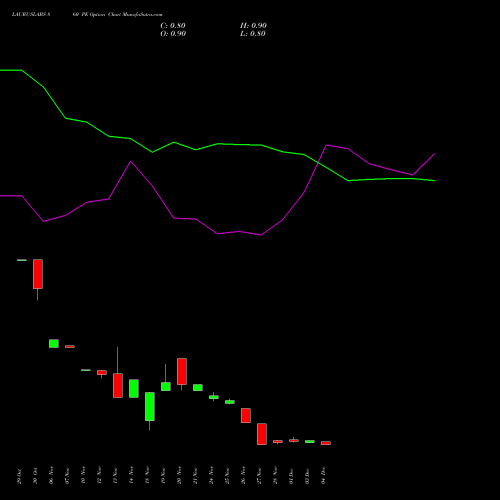Select the '10 Nov' date axis label

coord(83,476)
